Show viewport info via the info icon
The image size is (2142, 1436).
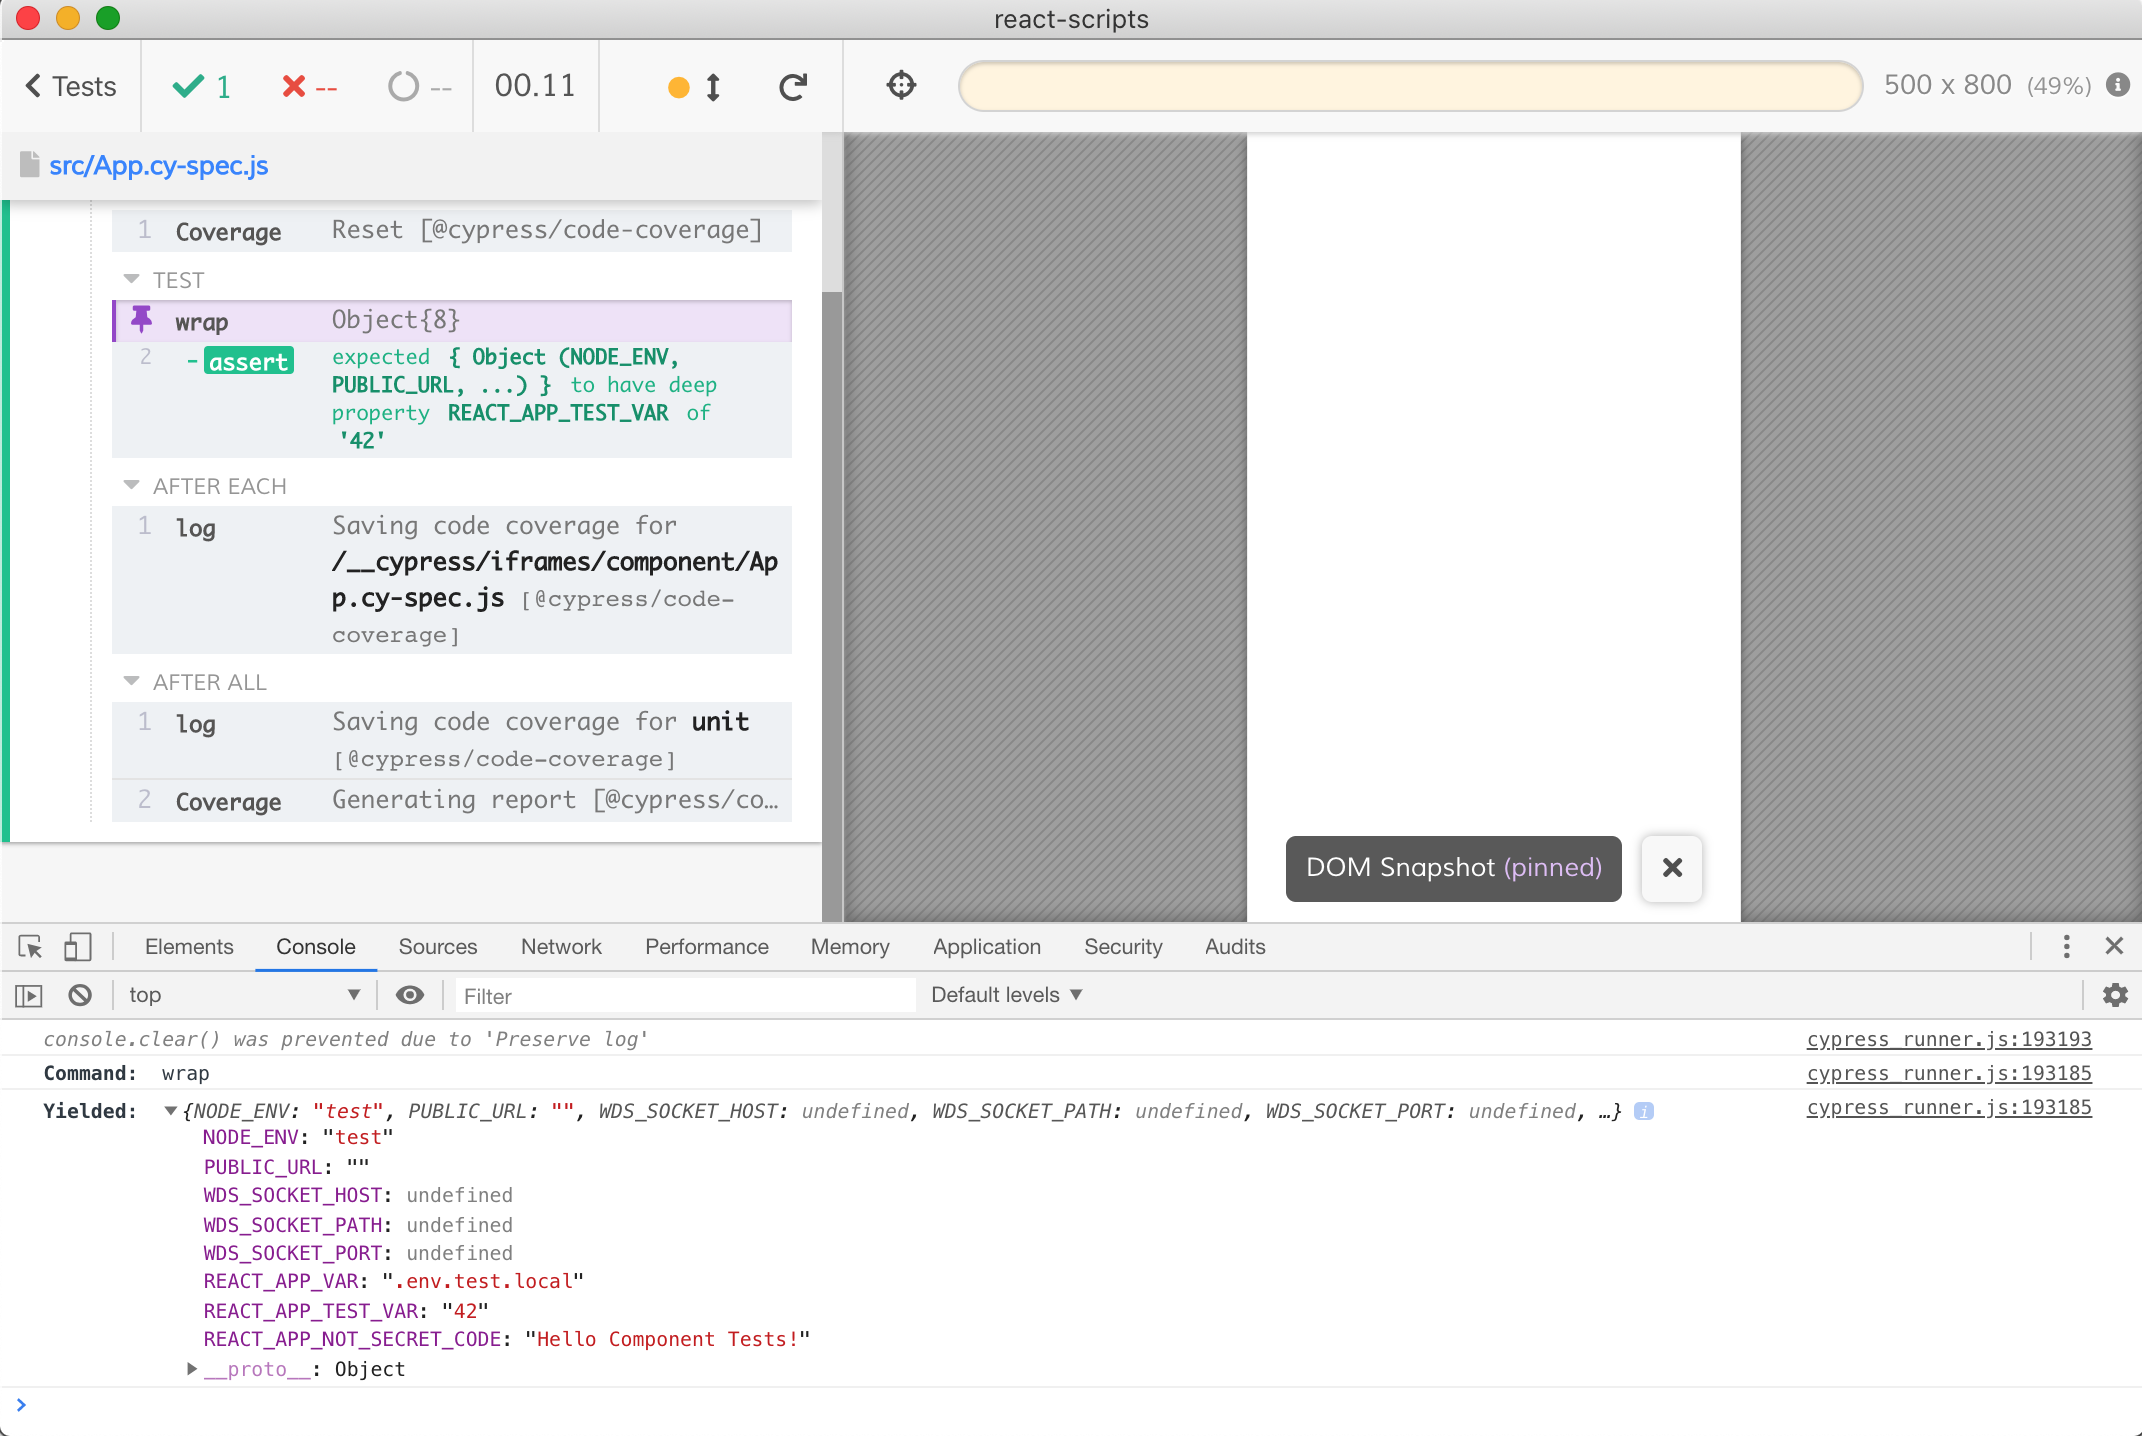[2117, 85]
